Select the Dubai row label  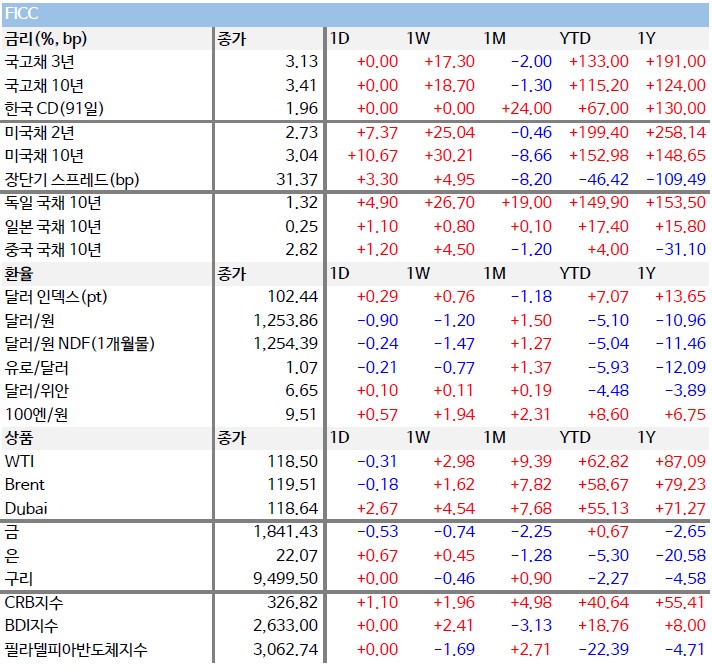[26, 508]
